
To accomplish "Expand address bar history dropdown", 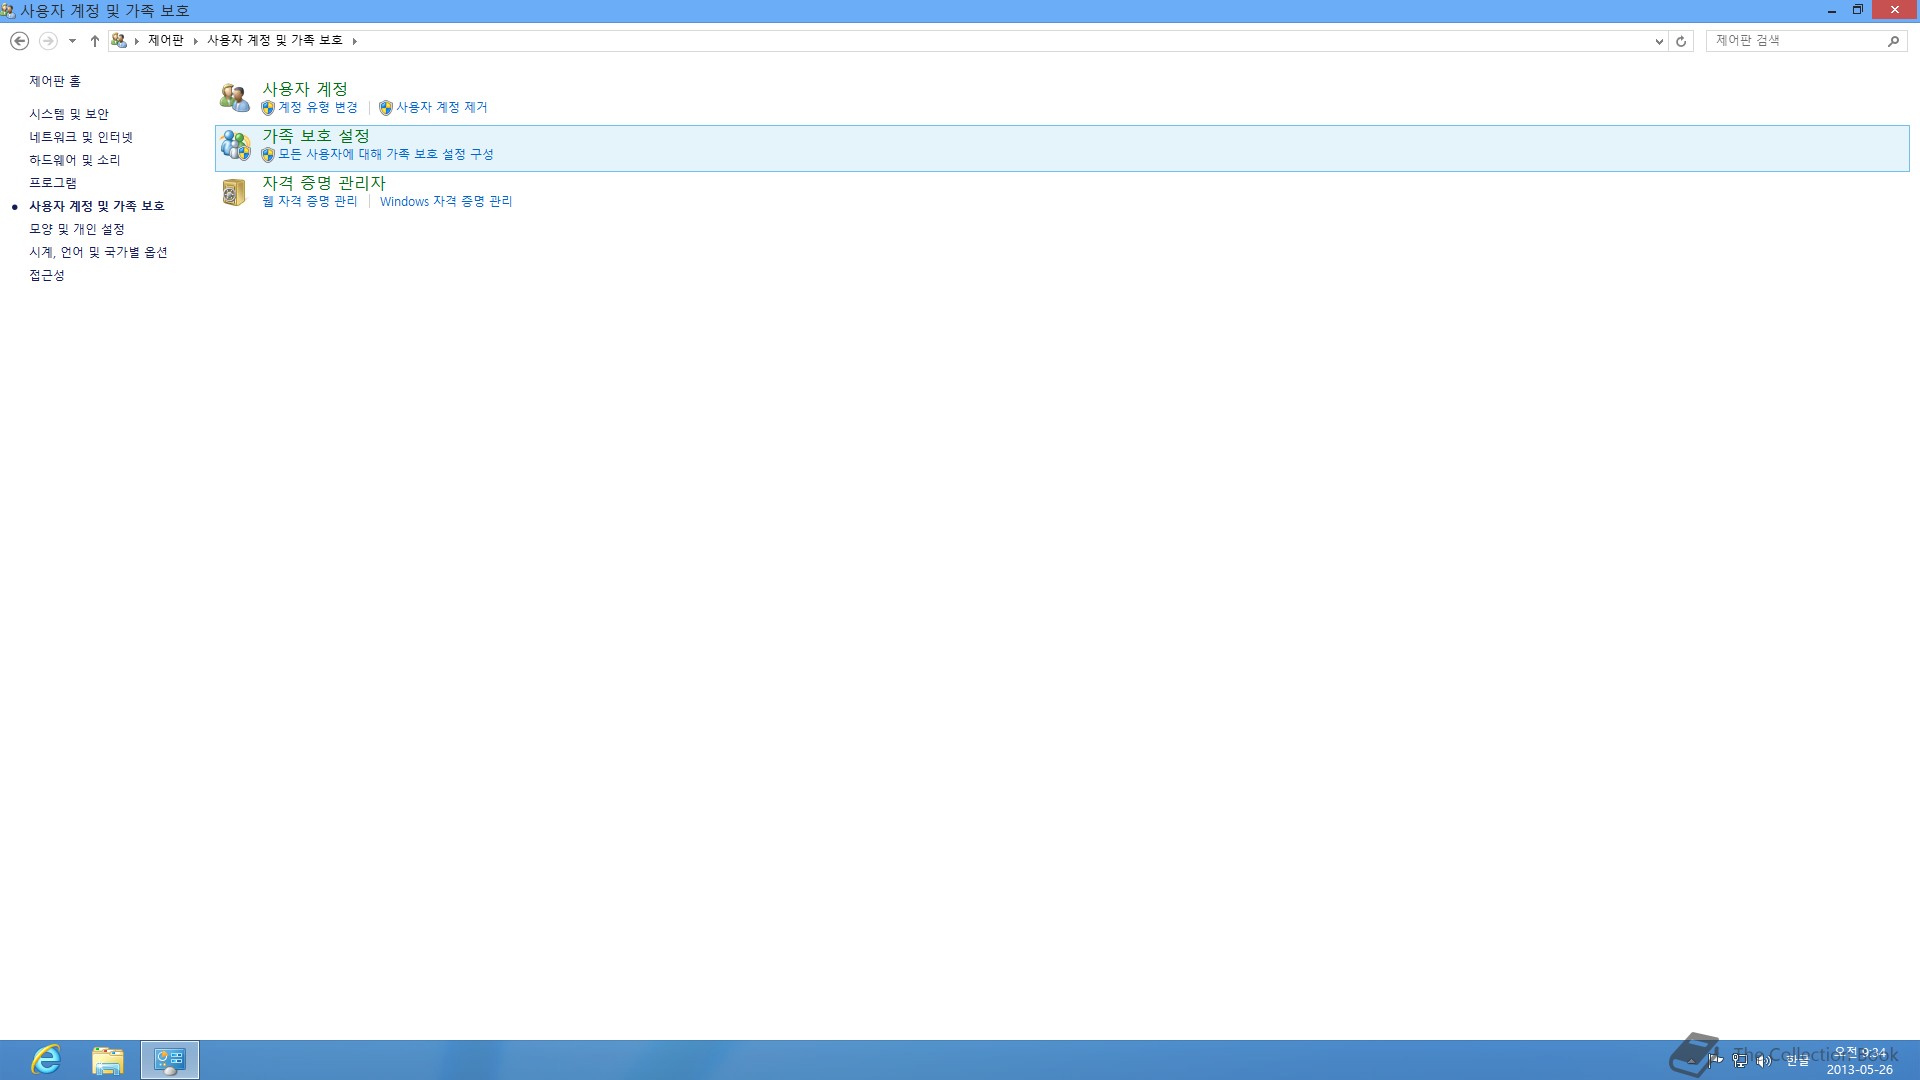I will [x=1659, y=41].
